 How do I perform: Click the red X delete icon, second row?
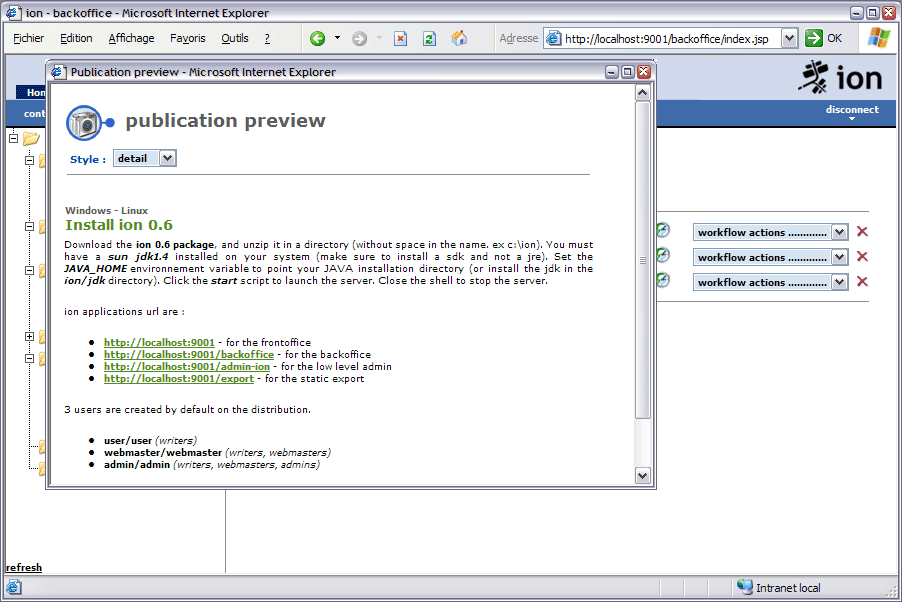tap(862, 256)
